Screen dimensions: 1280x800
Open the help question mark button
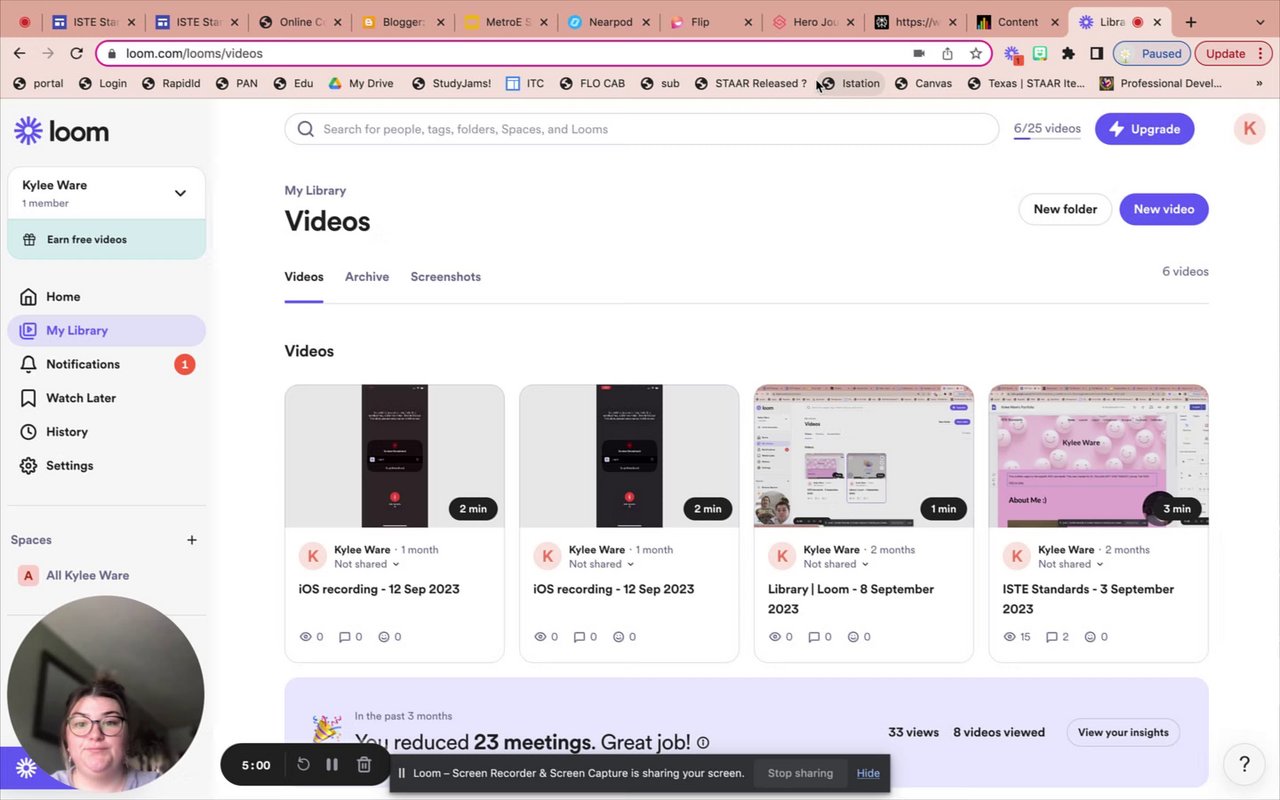1244,764
